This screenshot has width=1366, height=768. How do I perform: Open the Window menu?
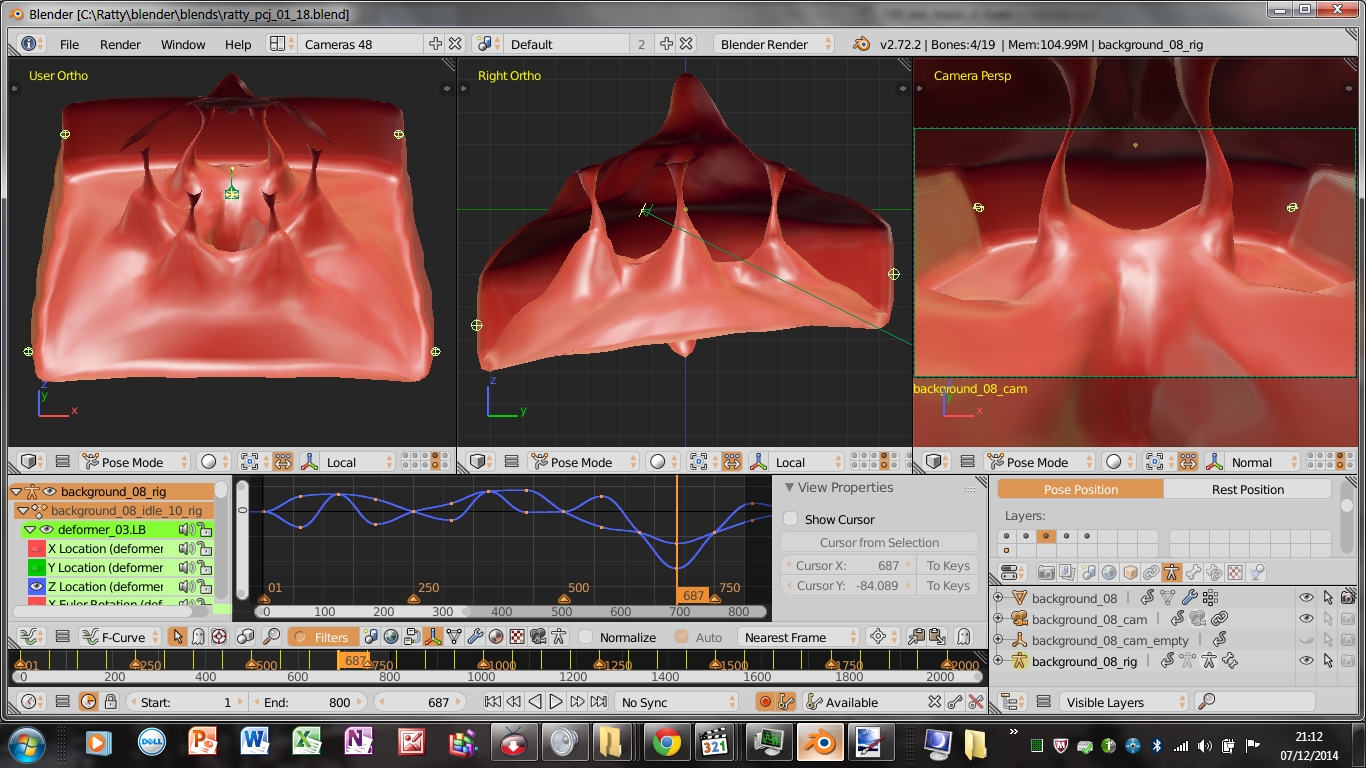183,44
